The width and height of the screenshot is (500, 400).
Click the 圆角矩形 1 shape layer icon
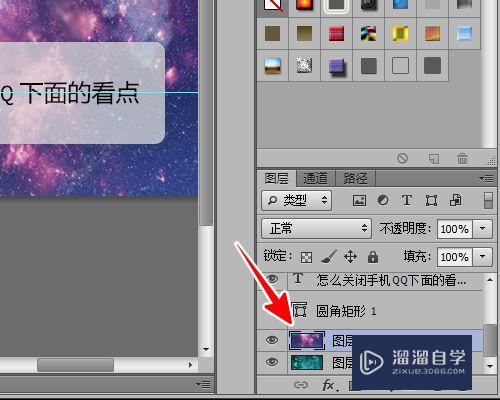pos(300,311)
